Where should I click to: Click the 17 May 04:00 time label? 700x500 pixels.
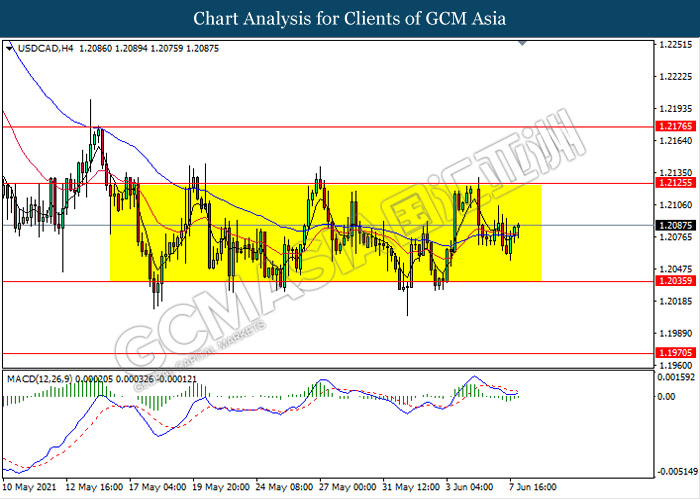(x=157, y=487)
